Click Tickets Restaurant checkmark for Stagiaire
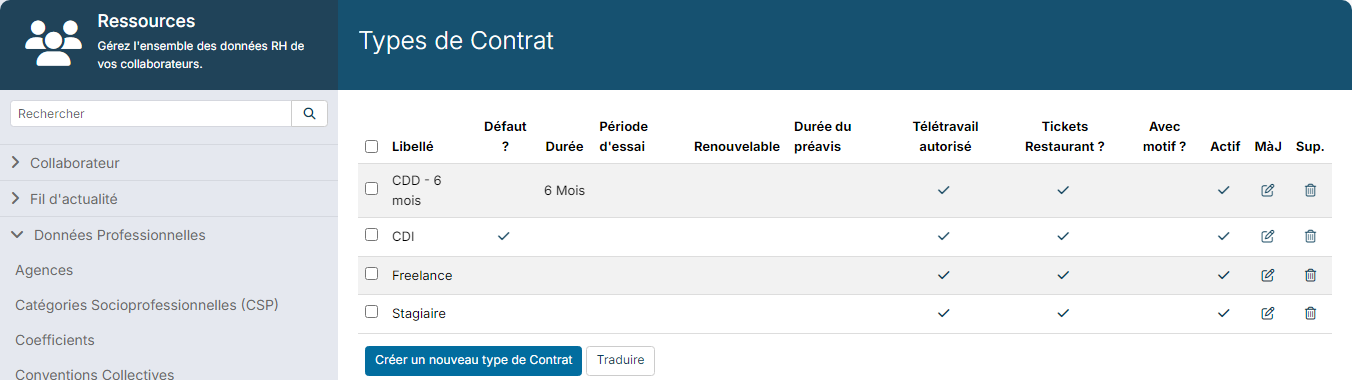1352x380 pixels. [x=1063, y=313]
